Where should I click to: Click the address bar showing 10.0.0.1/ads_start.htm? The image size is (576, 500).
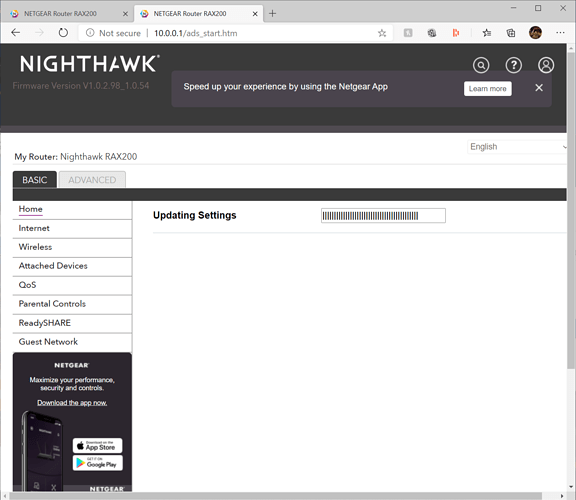[x=235, y=33]
